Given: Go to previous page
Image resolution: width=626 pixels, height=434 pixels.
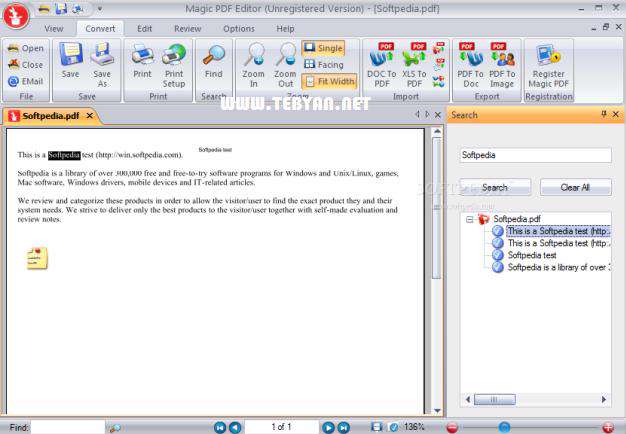Looking at the screenshot, I should click(235, 428).
